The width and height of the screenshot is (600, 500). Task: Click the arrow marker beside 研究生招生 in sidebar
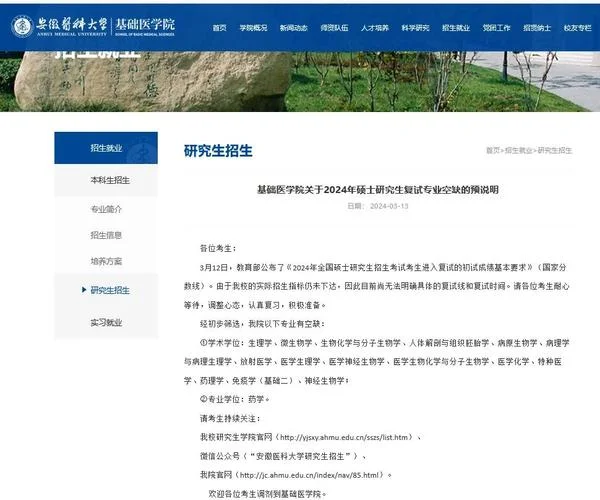coord(84,290)
